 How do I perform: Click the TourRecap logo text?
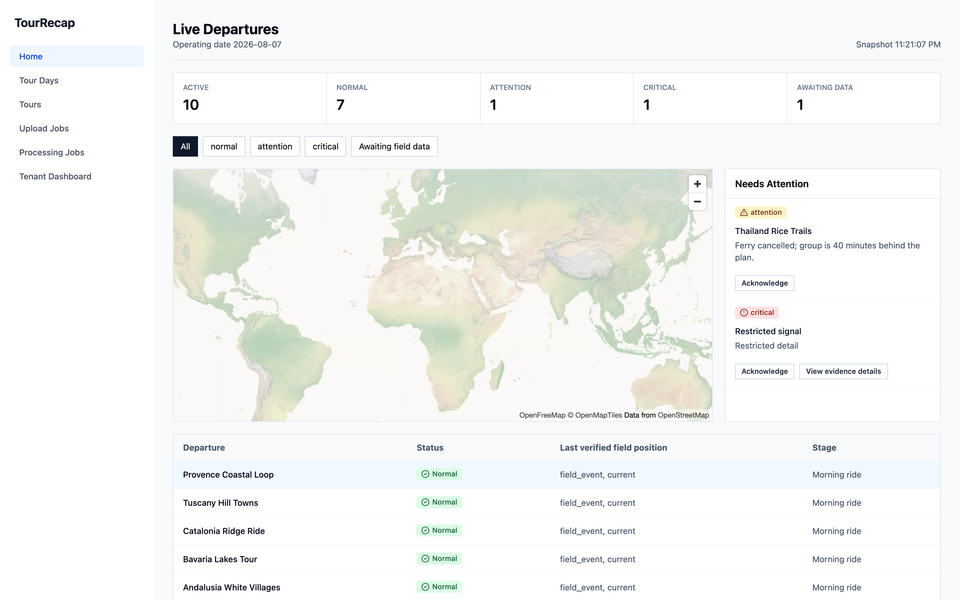tap(45, 23)
